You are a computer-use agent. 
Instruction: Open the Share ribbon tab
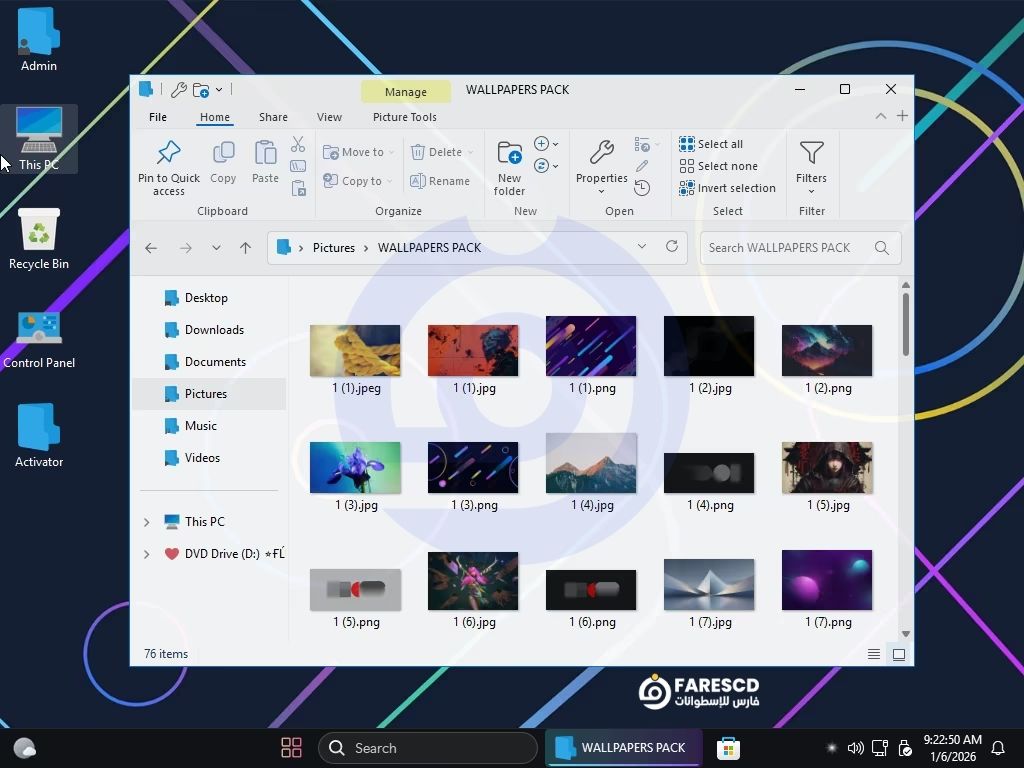tap(273, 117)
